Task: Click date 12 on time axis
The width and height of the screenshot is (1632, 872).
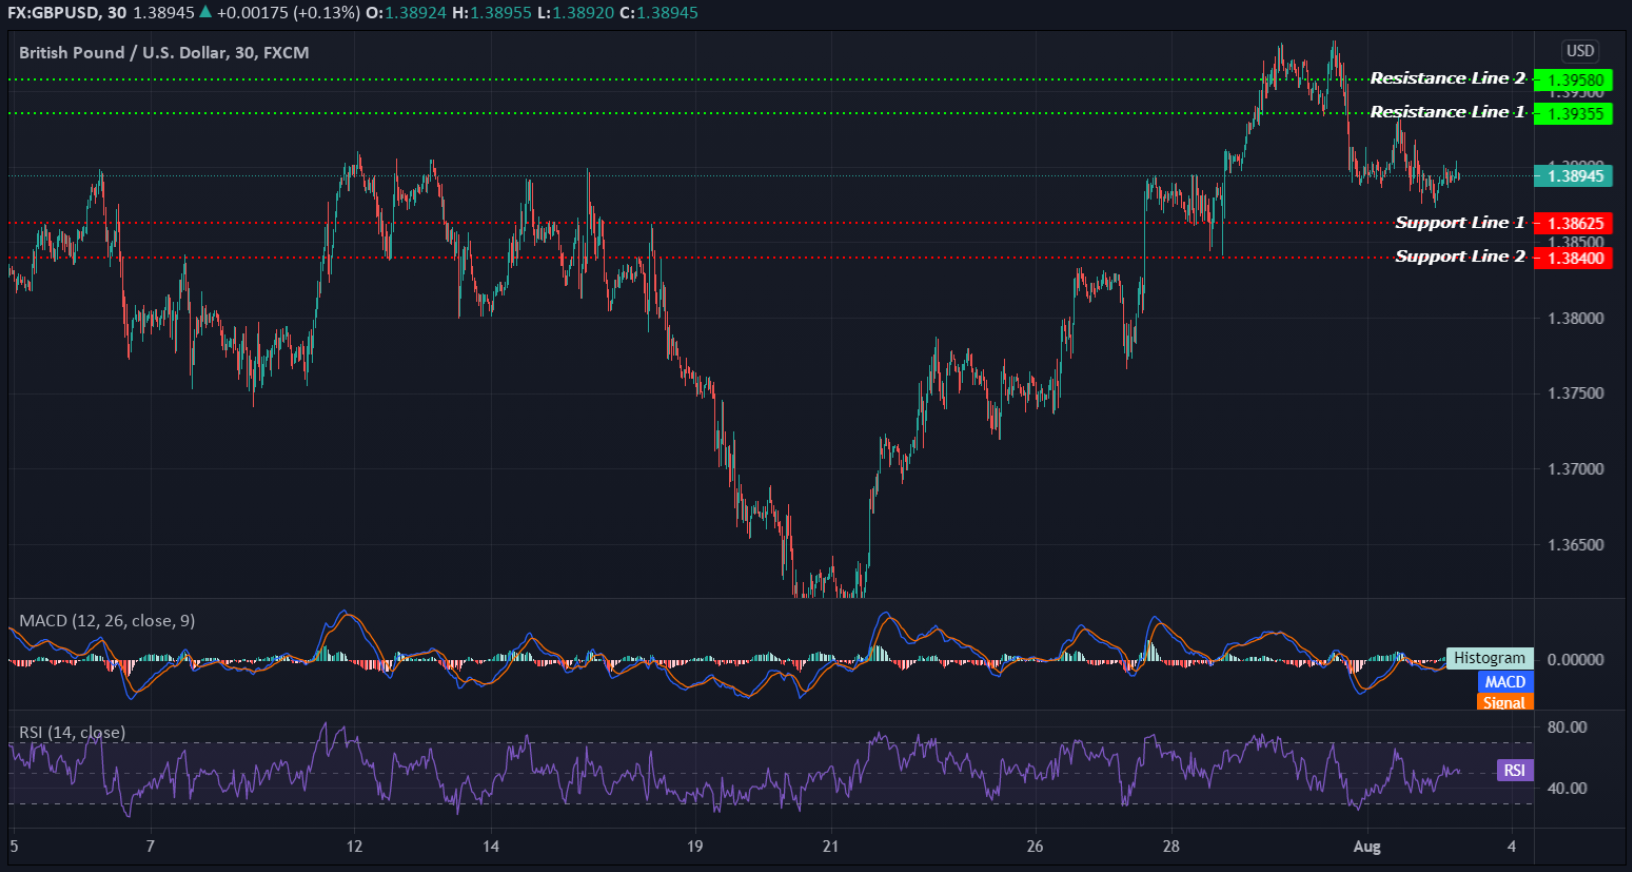Action: 354,846
